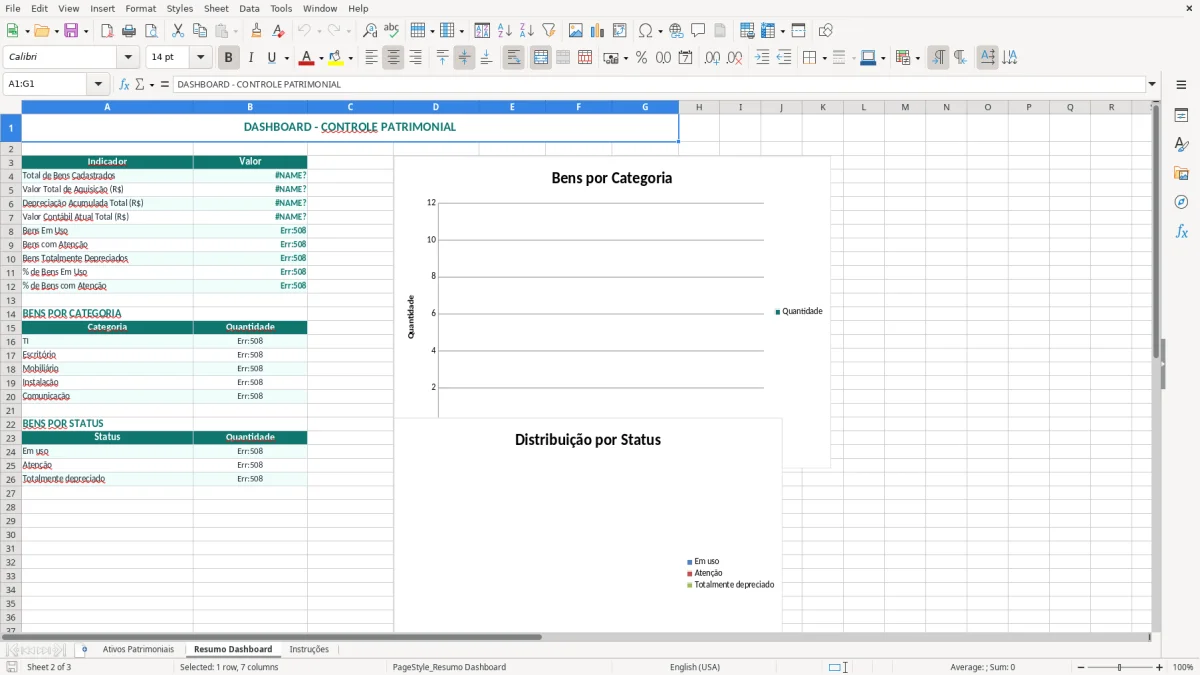Toggle Merge and Center Cells

541,58
